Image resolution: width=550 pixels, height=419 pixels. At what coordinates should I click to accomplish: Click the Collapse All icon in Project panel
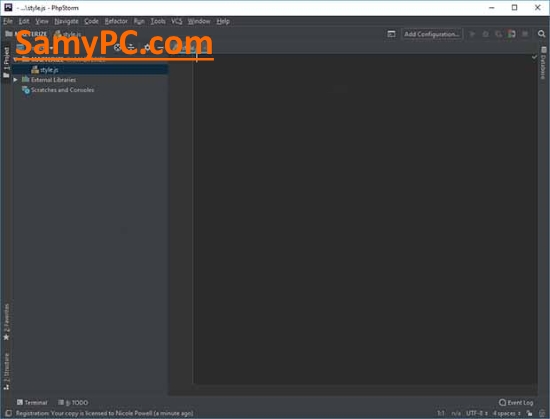(131, 48)
